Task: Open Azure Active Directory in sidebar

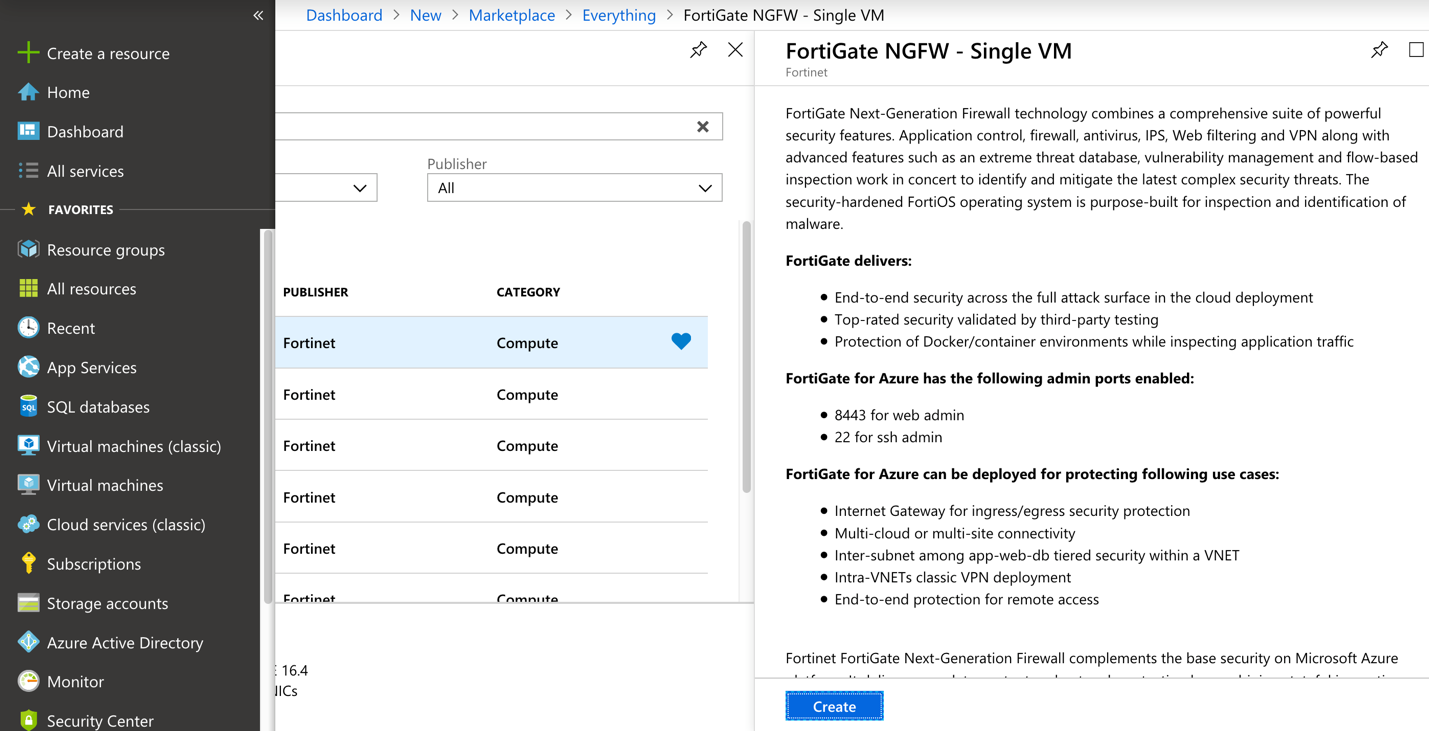Action: [x=125, y=642]
